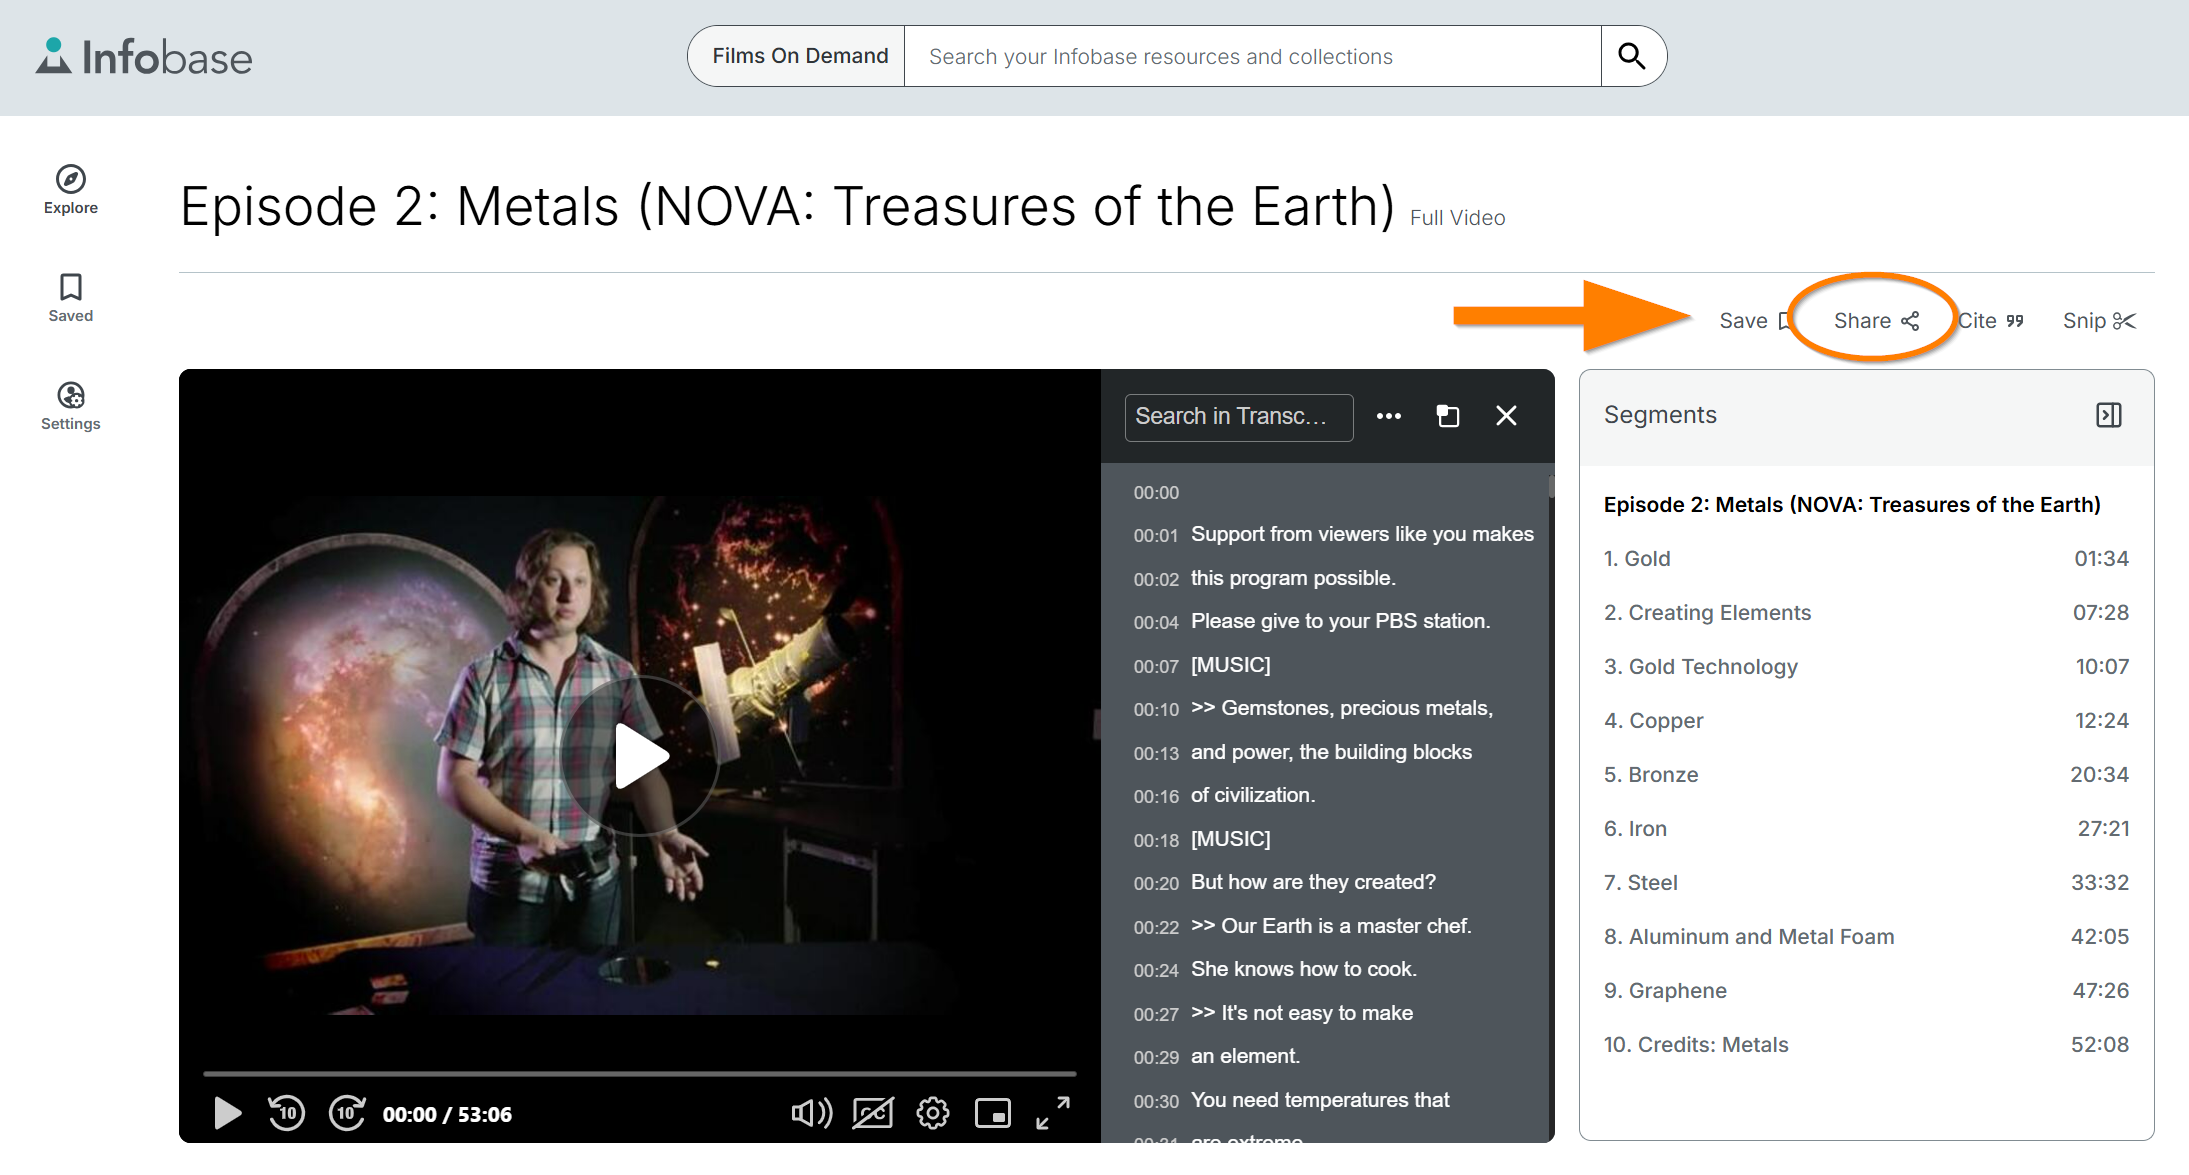Mute the video volume
The image size is (2189, 1175).
click(x=812, y=1113)
